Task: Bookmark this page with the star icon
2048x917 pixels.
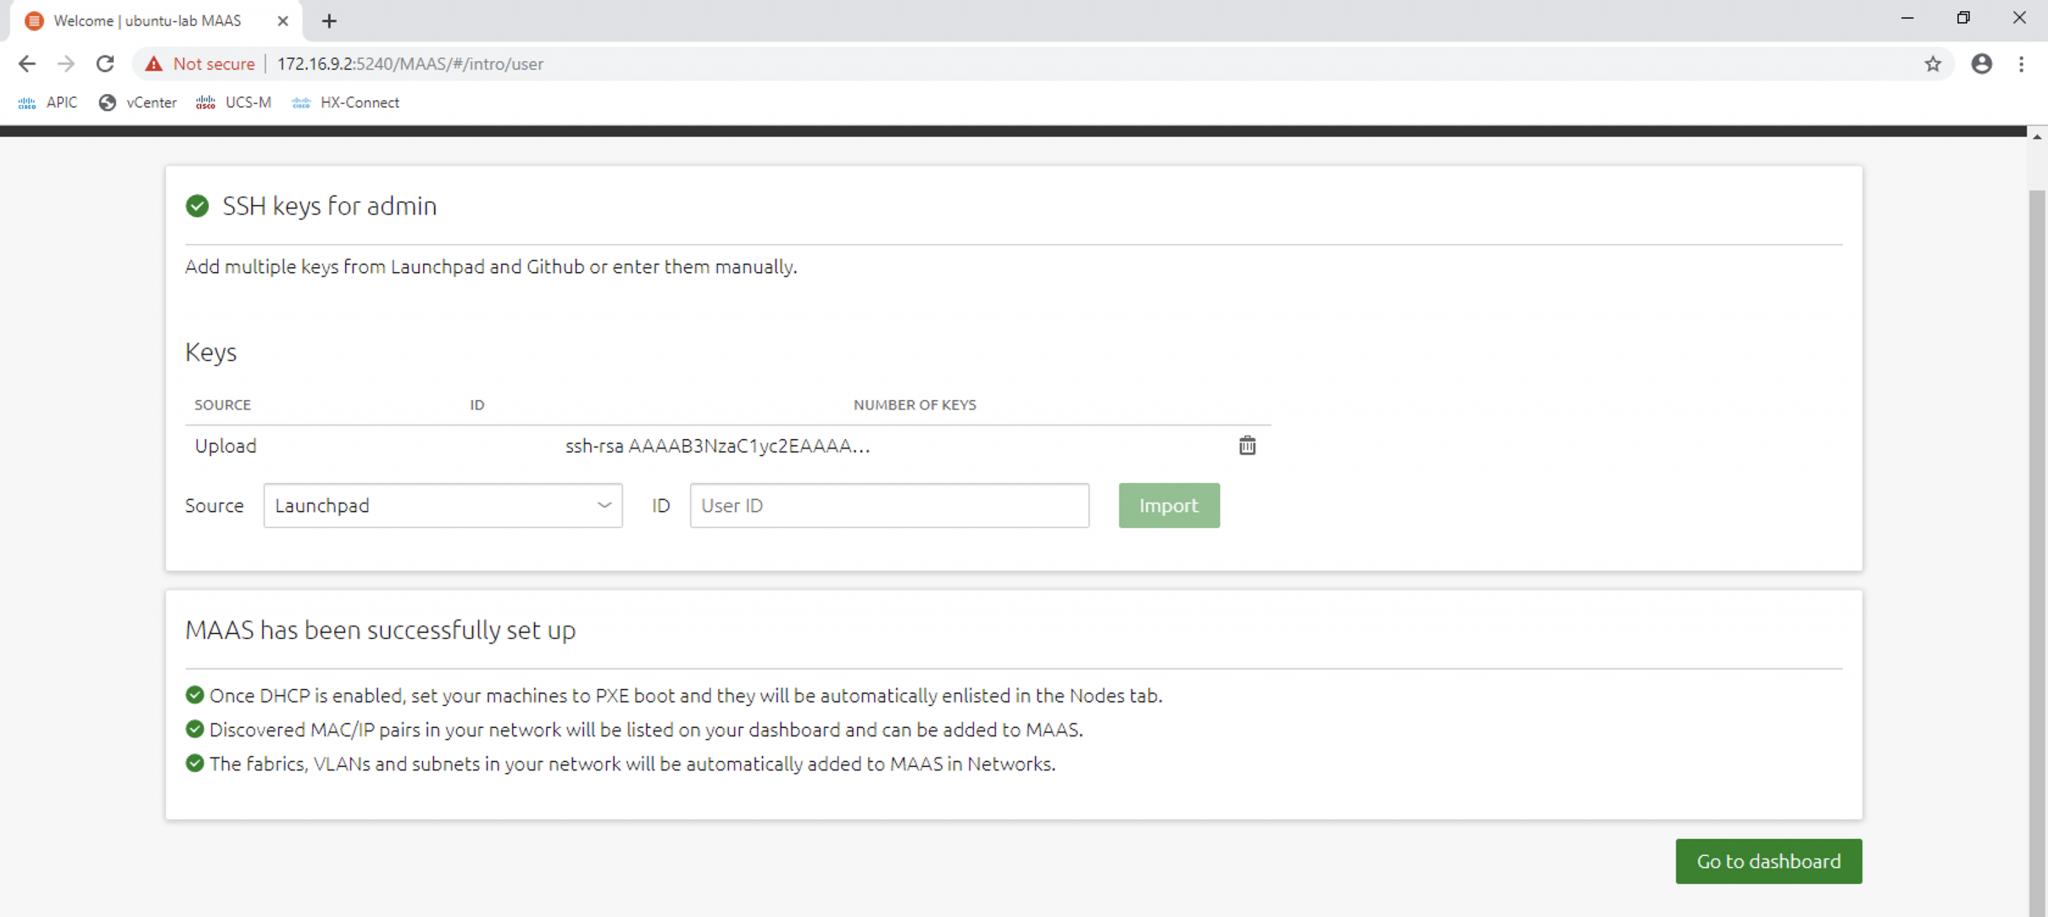Action: point(1934,63)
